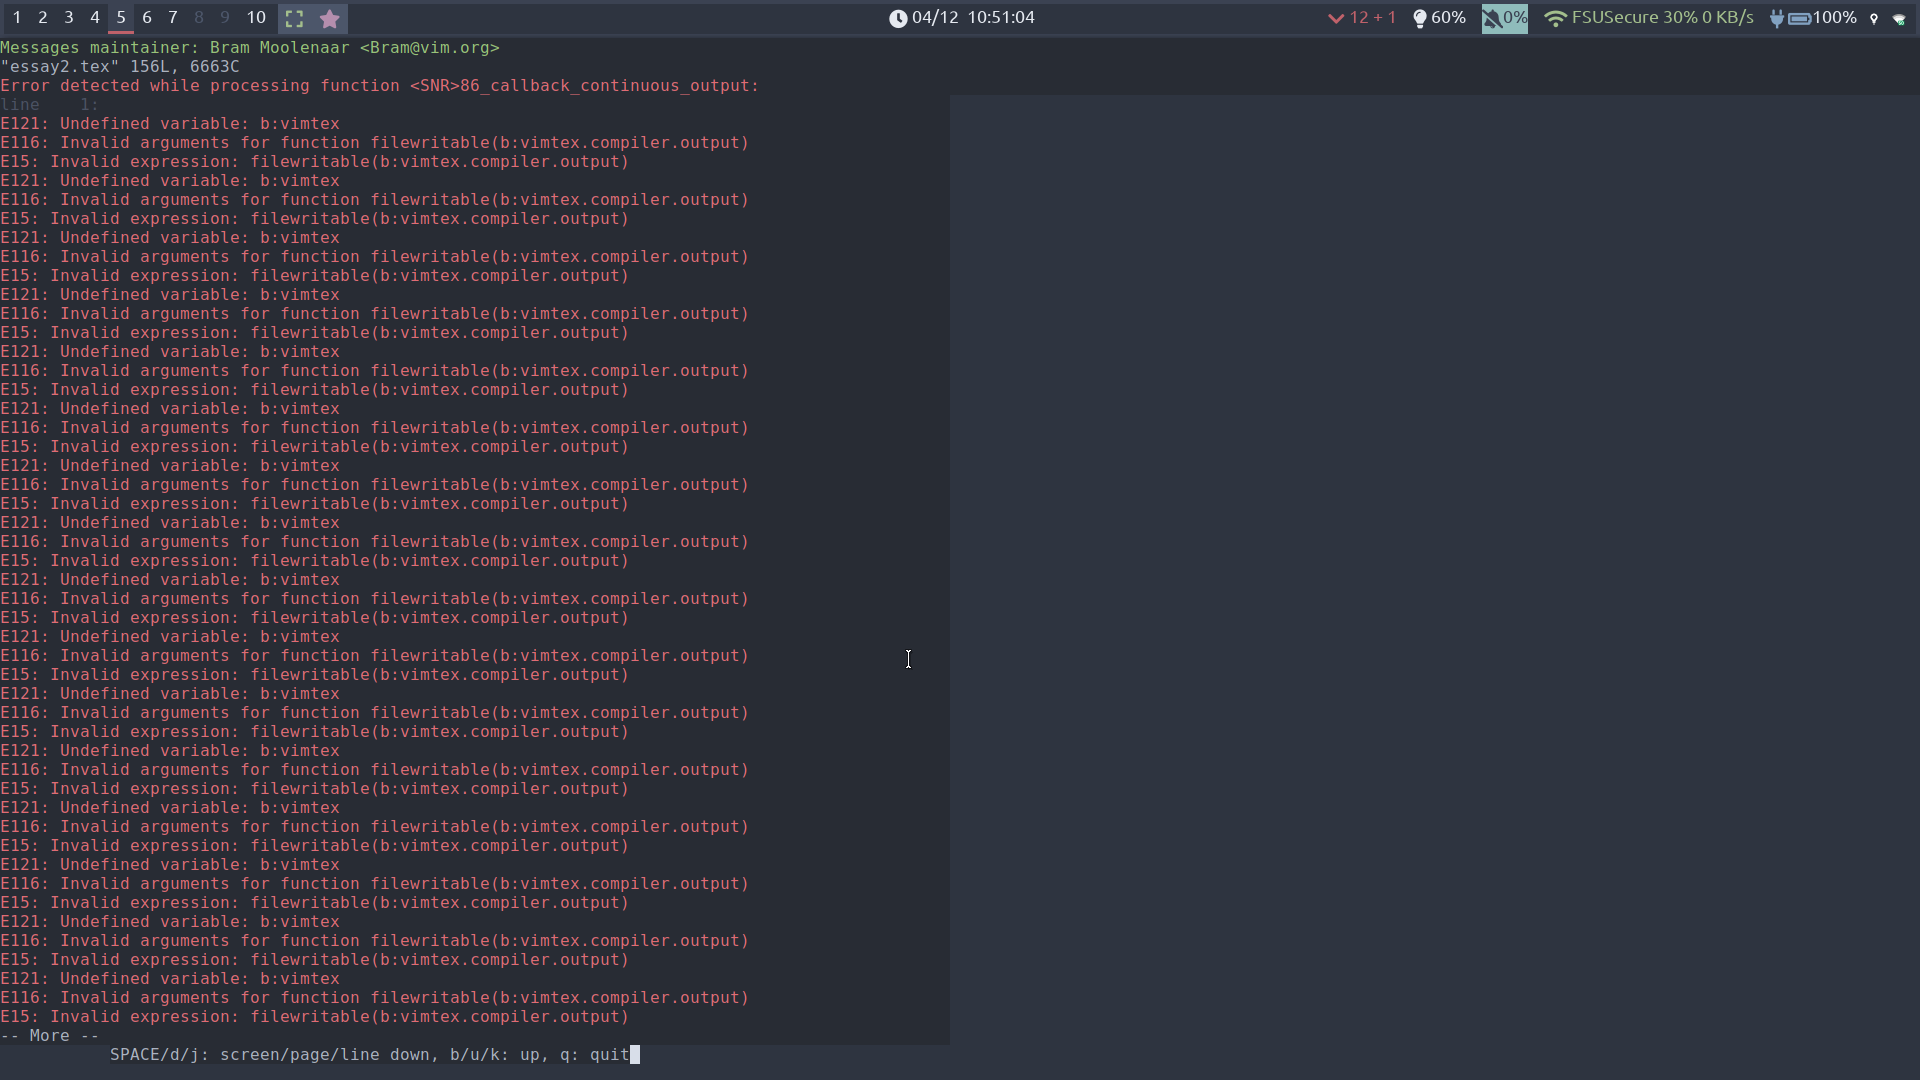1920x1080 pixels.
Task: Click the 100% battery value
Action: click(x=1834, y=18)
